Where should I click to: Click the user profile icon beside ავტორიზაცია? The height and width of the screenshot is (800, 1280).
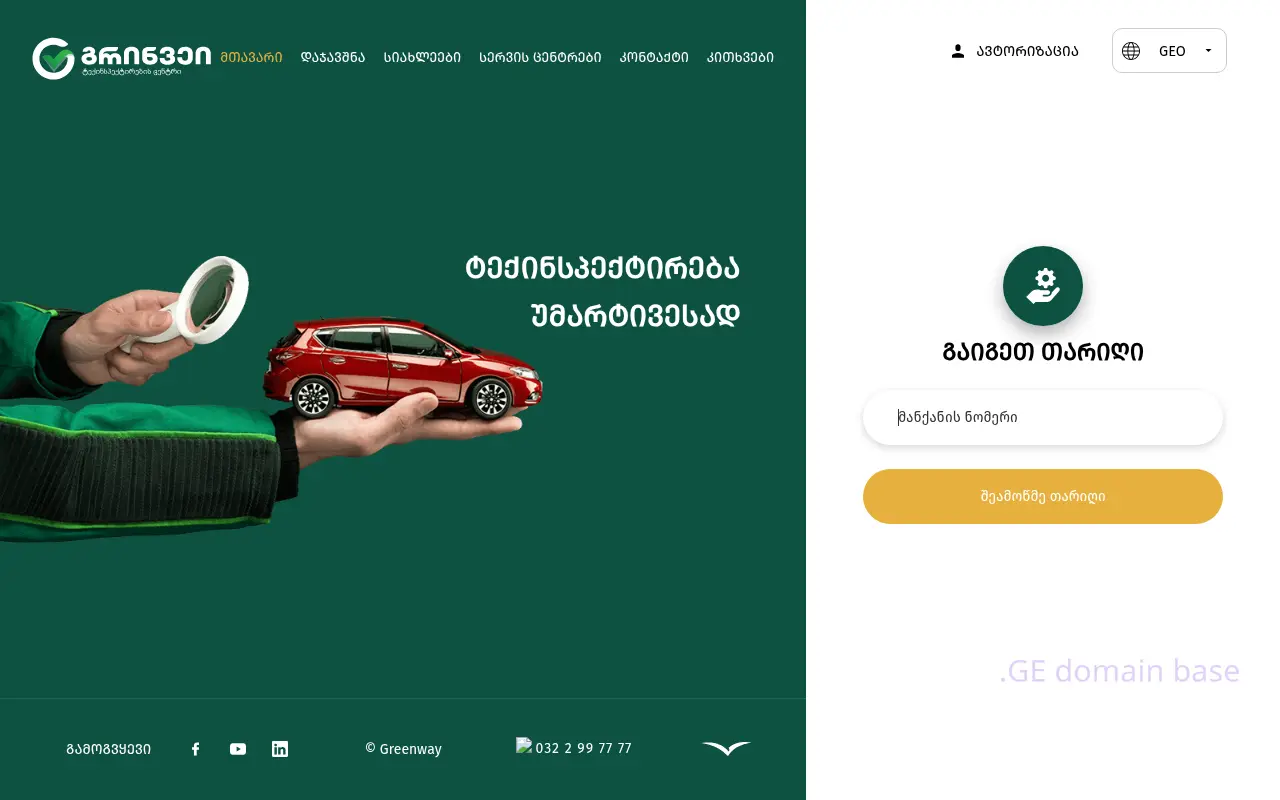click(x=958, y=51)
